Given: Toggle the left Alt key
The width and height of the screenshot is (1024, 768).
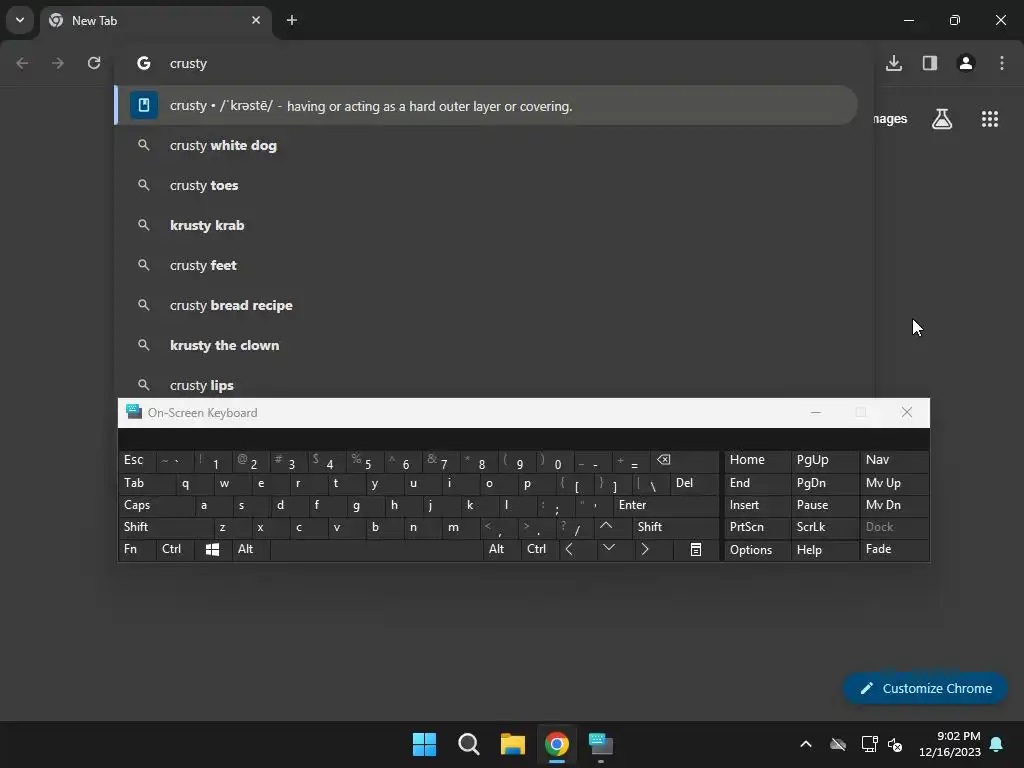Looking at the screenshot, I should pos(251,549).
